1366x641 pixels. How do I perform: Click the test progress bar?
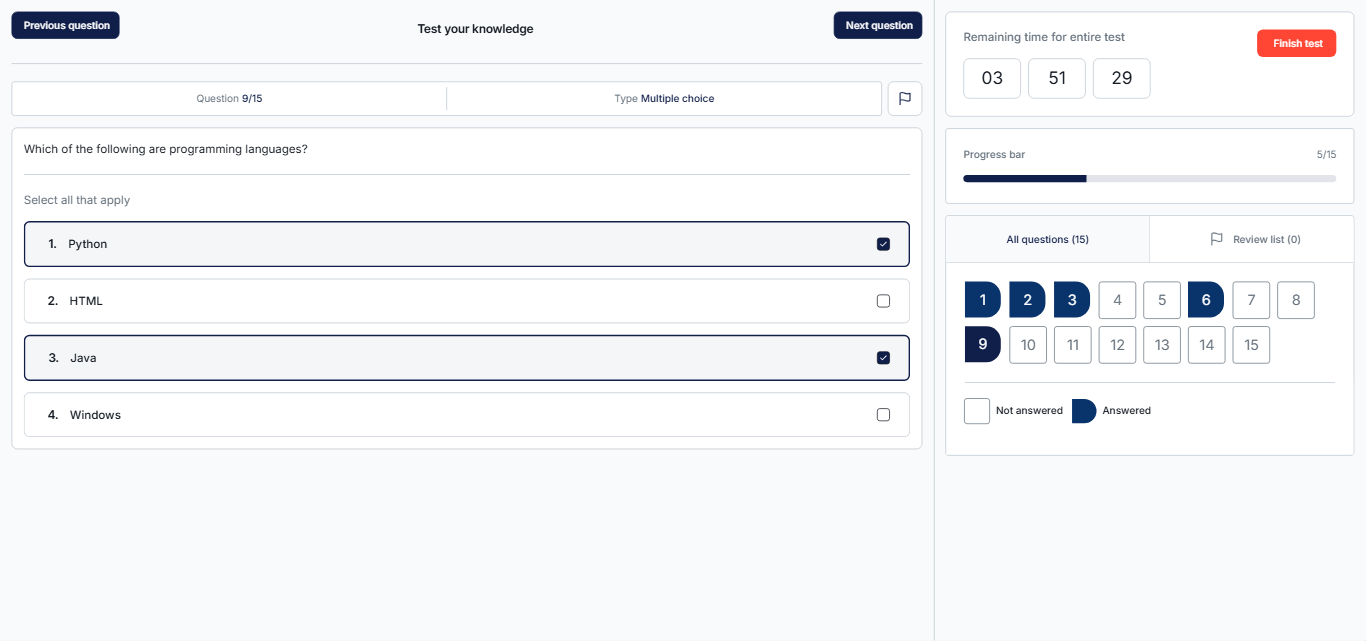(x=1149, y=179)
